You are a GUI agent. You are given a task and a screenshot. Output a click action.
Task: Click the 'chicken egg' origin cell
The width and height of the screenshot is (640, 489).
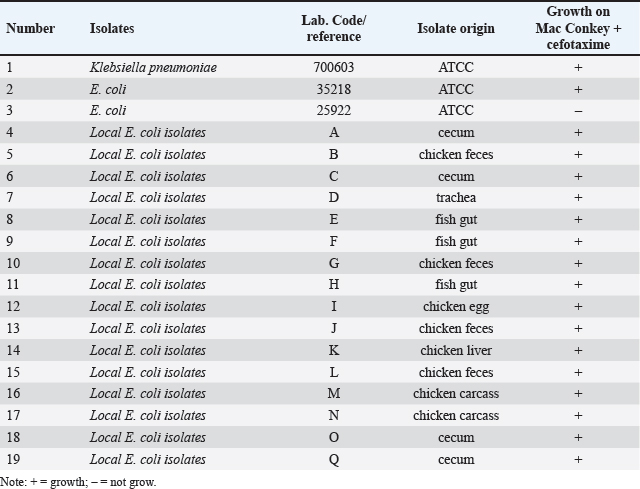(x=456, y=307)
